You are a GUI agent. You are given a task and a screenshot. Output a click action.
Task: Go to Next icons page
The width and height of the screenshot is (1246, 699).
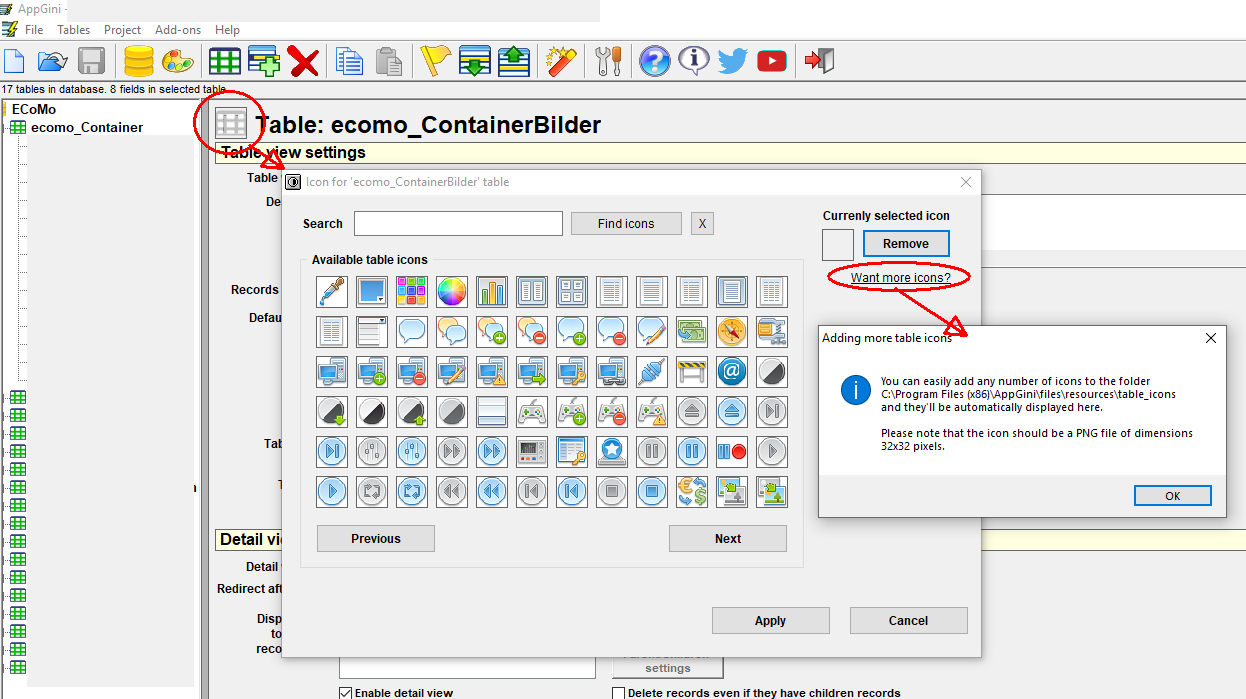coord(728,539)
